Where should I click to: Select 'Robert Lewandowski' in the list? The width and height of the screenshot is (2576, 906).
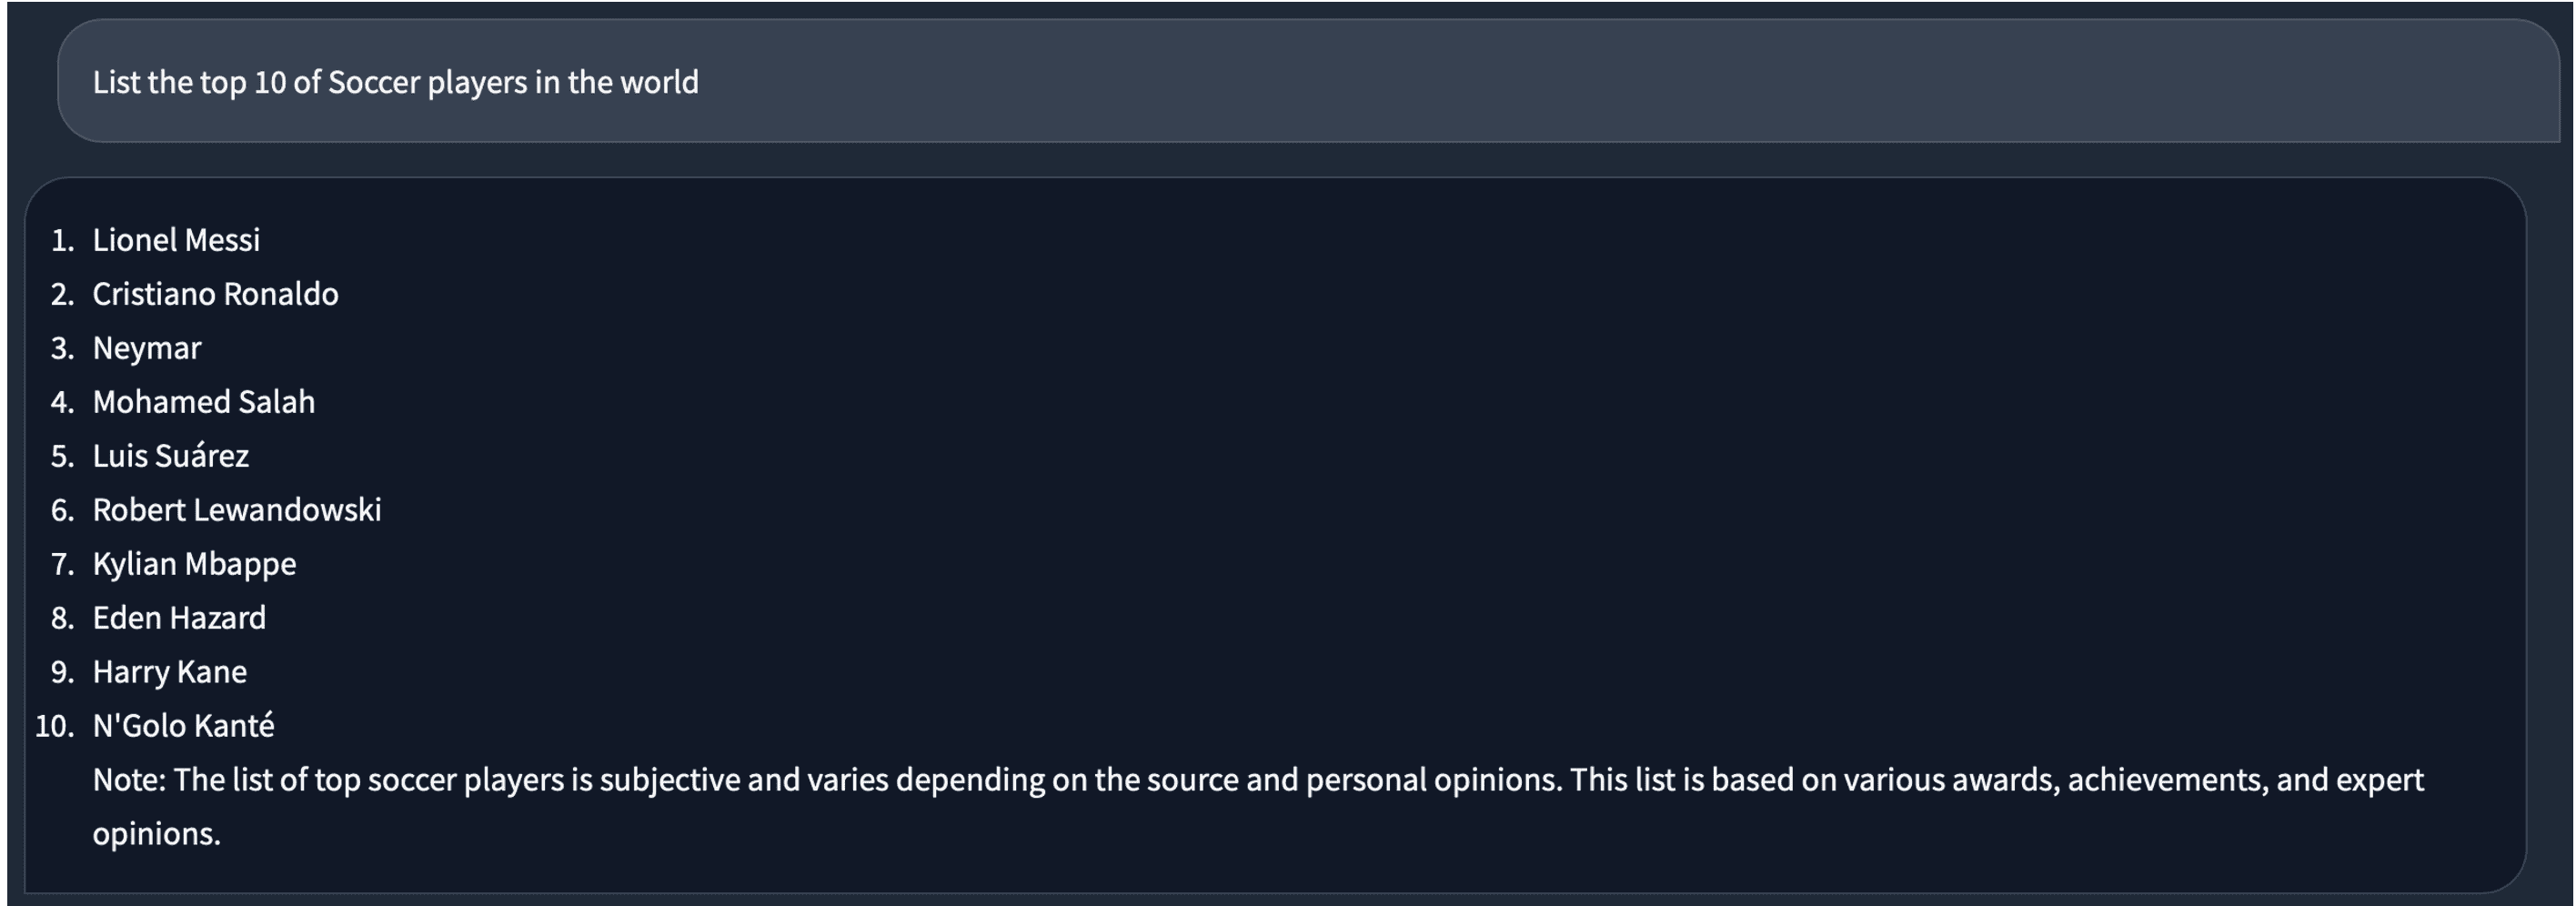point(237,510)
